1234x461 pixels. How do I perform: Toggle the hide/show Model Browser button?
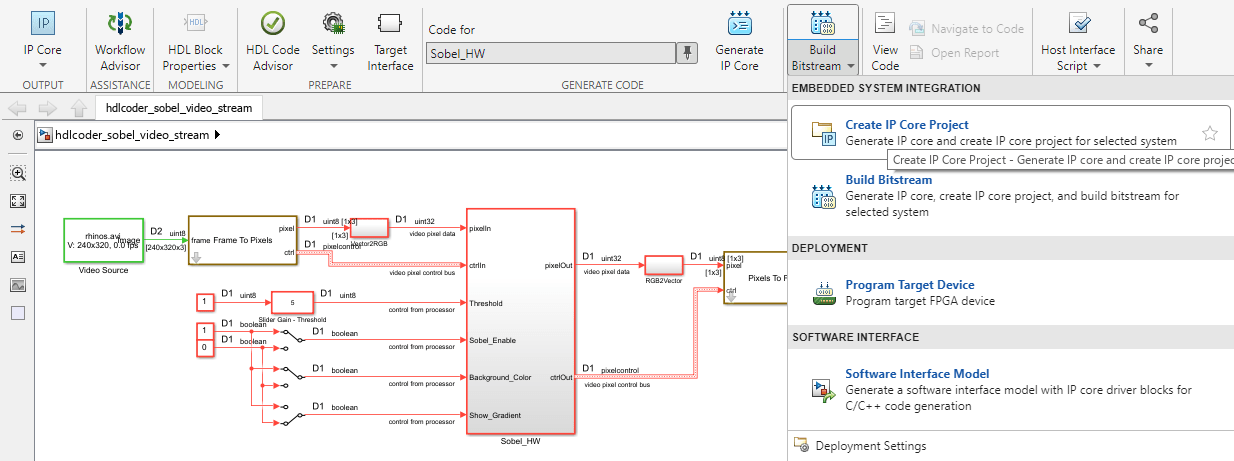(x=17, y=135)
